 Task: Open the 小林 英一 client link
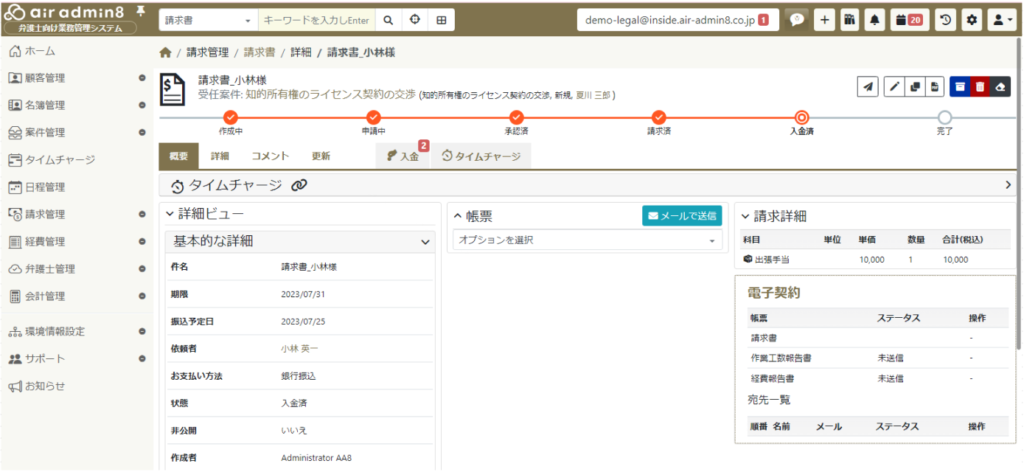click(x=301, y=349)
